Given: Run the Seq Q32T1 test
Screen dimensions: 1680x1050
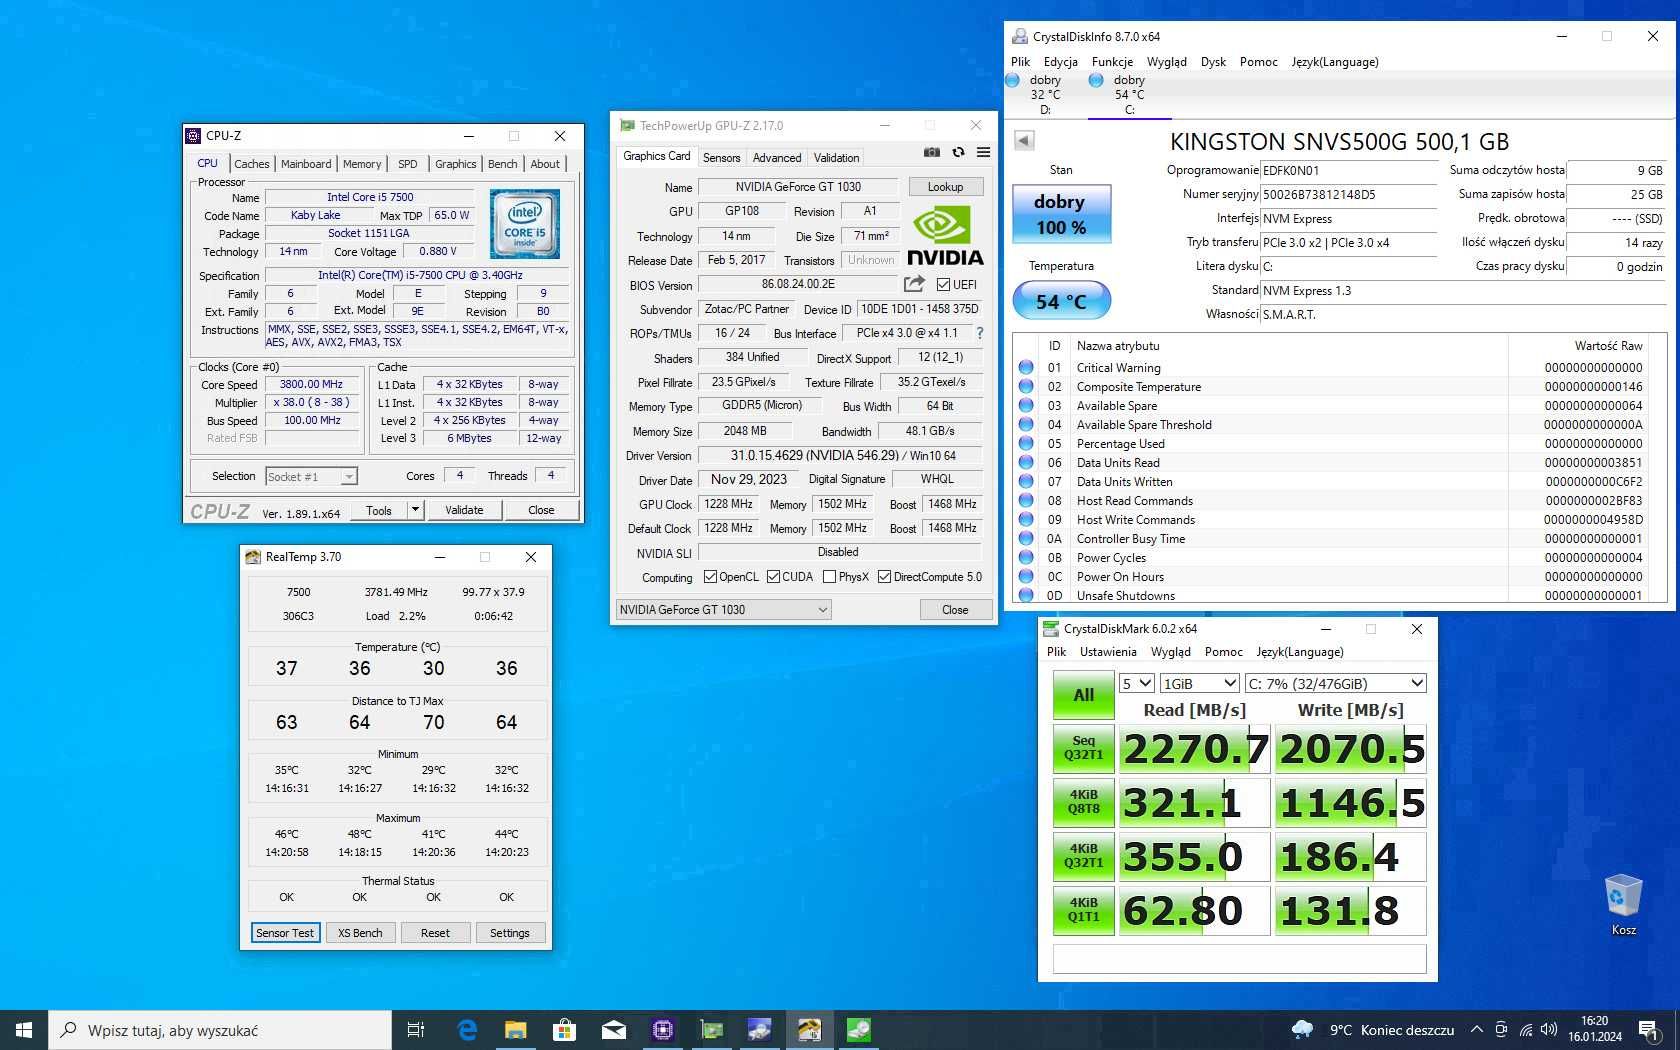Looking at the screenshot, I should coord(1083,748).
